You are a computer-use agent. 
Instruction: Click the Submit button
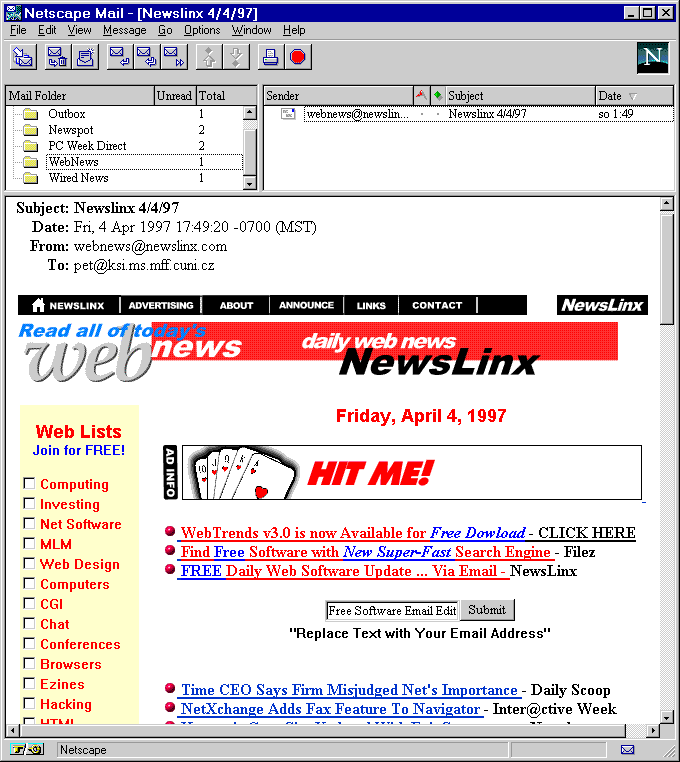tap(487, 610)
